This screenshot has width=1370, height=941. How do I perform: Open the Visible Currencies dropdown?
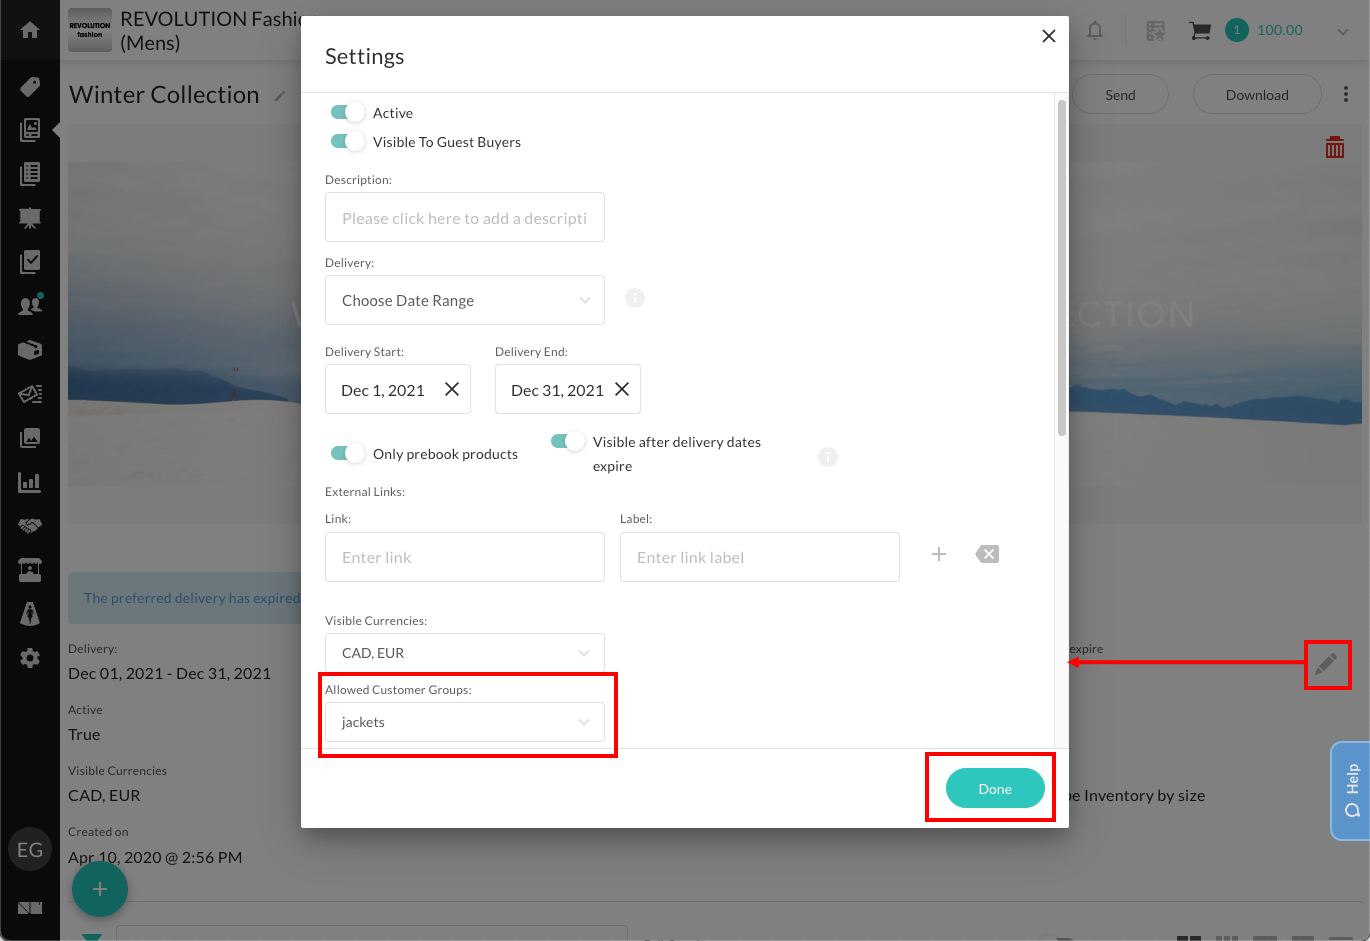(465, 652)
